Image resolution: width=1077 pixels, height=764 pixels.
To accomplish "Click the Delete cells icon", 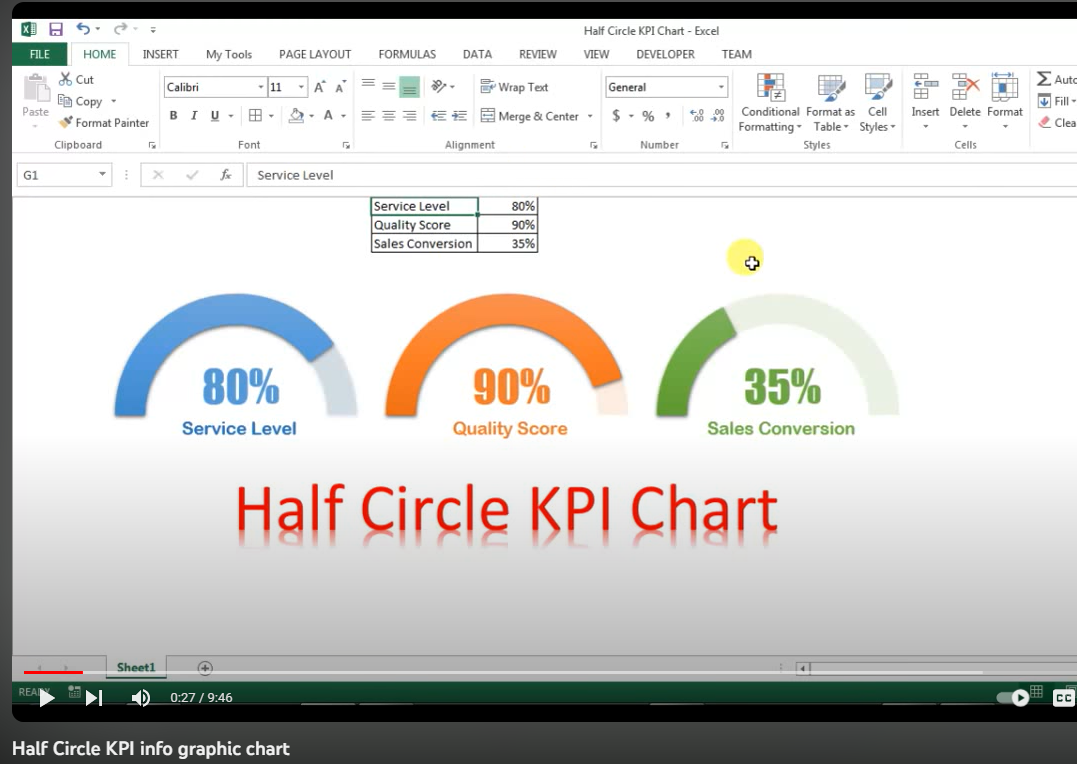I will pos(964,88).
